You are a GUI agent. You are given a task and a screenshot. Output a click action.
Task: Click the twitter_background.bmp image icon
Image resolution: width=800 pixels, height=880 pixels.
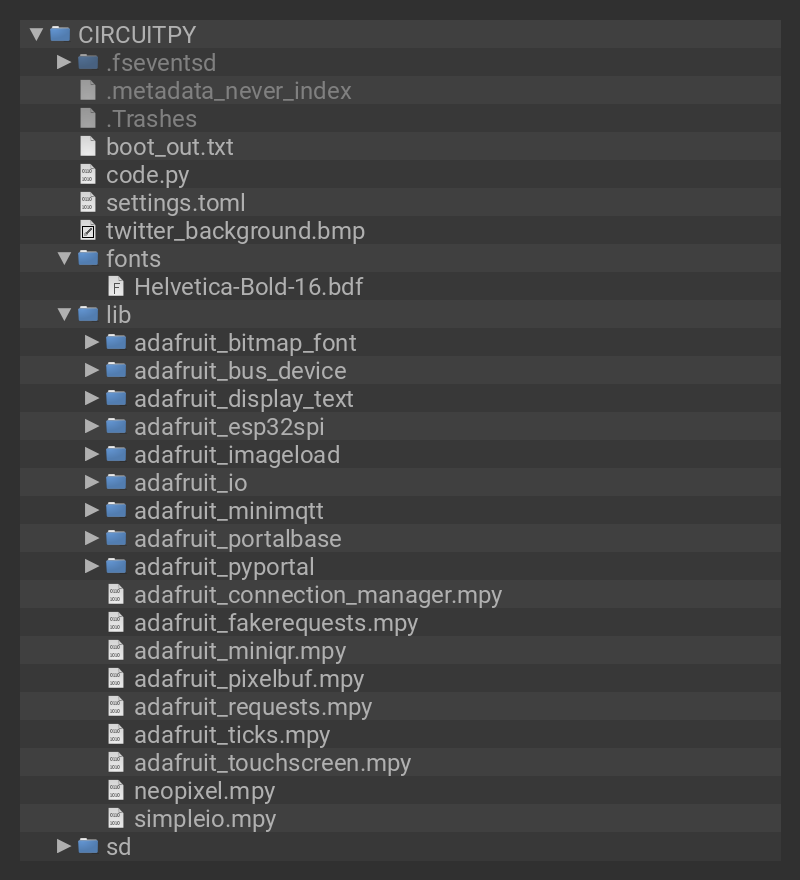tap(88, 231)
